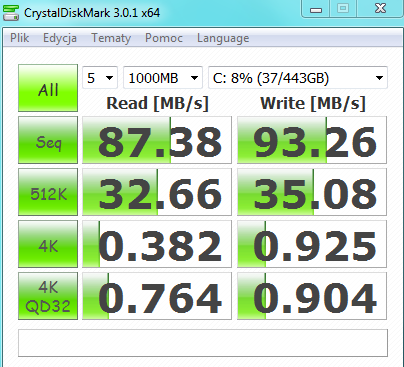This screenshot has width=404, height=367.
Task: Select the 4K QD32 read result 0.764
Action: (157, 296)
